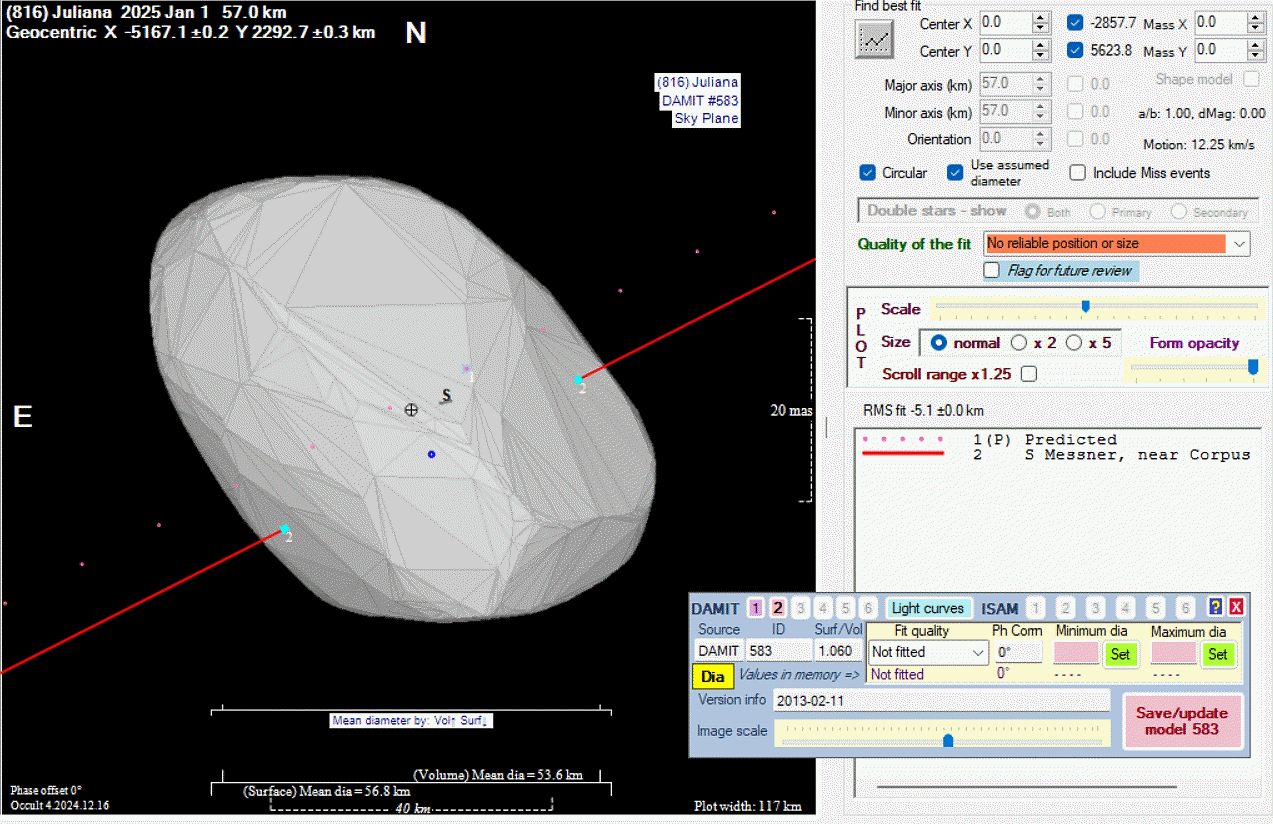Click the Image scale slider

click(946, 740)
